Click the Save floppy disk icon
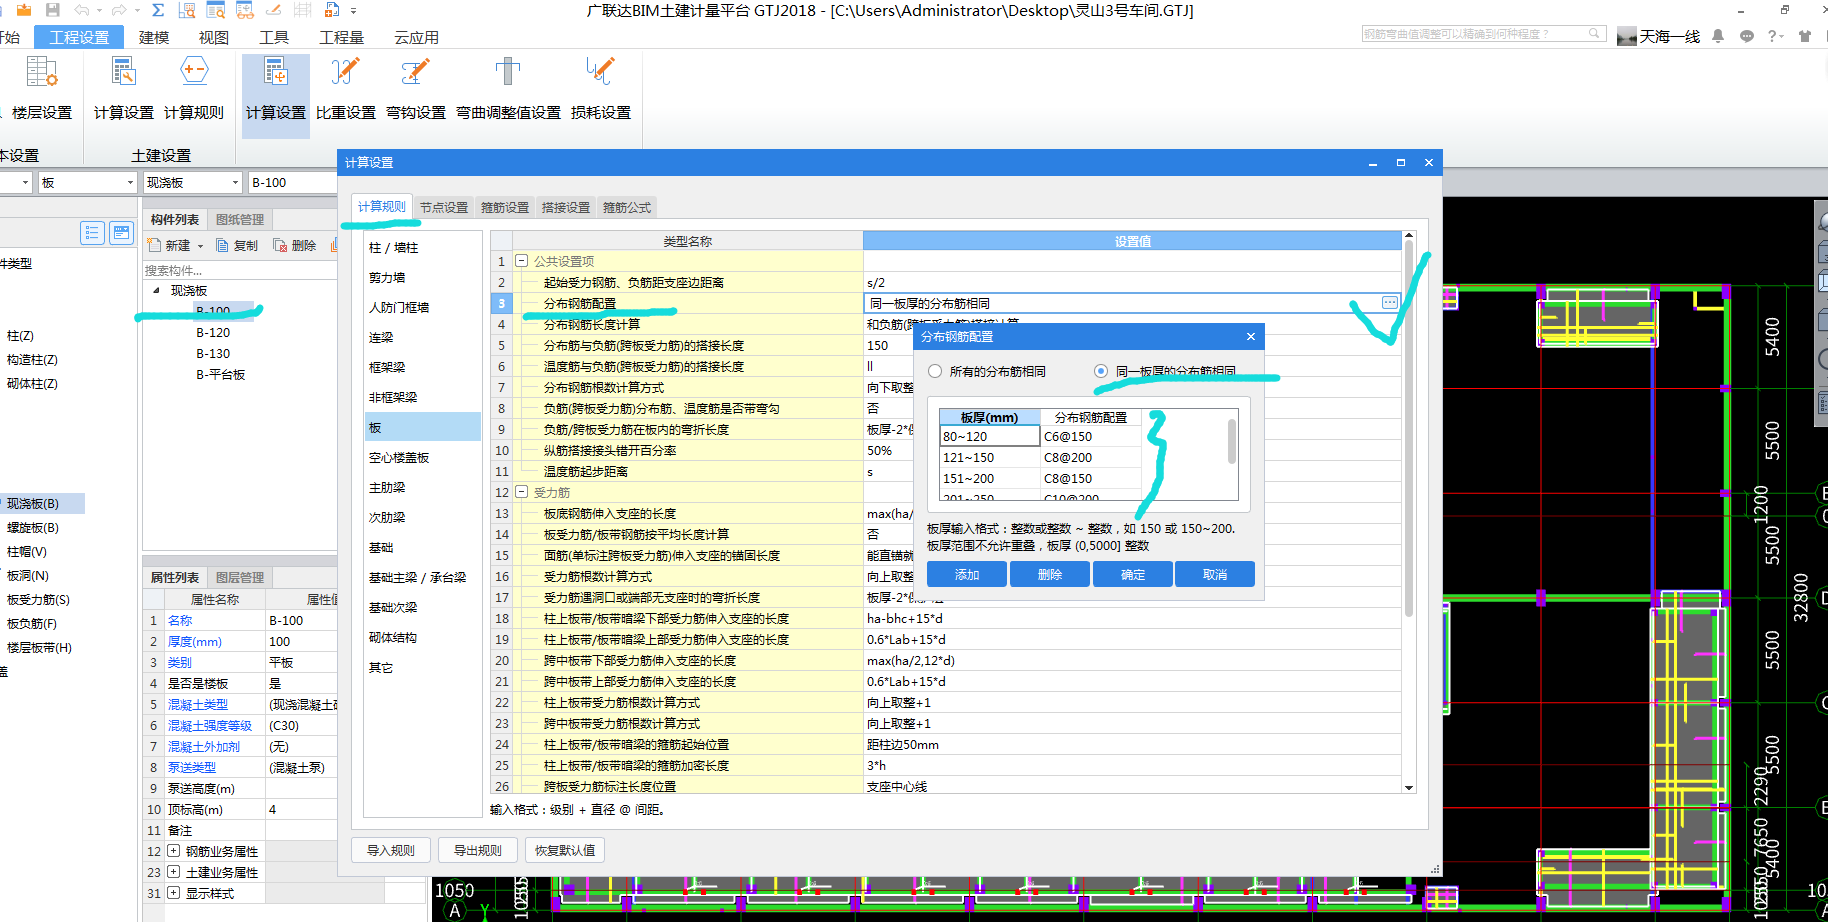Screen dimensions: 1828x922 tap(53, 10)
